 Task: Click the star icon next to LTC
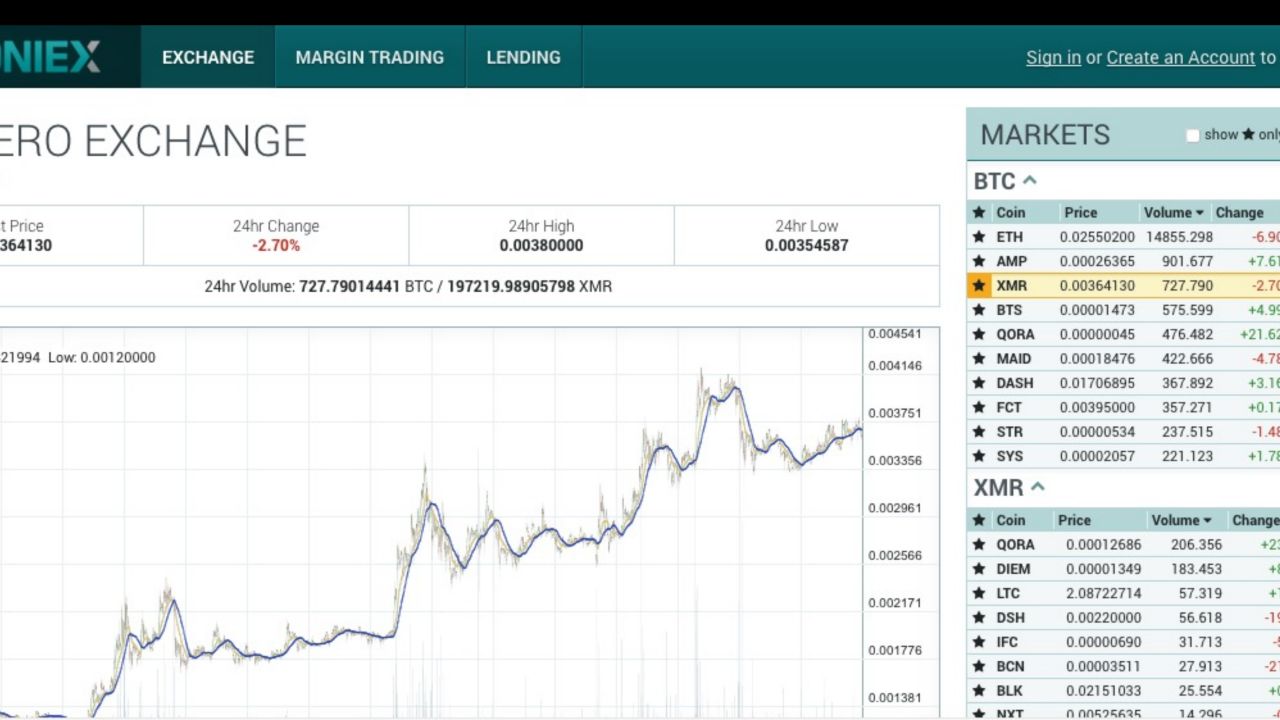tap(979, 593)
